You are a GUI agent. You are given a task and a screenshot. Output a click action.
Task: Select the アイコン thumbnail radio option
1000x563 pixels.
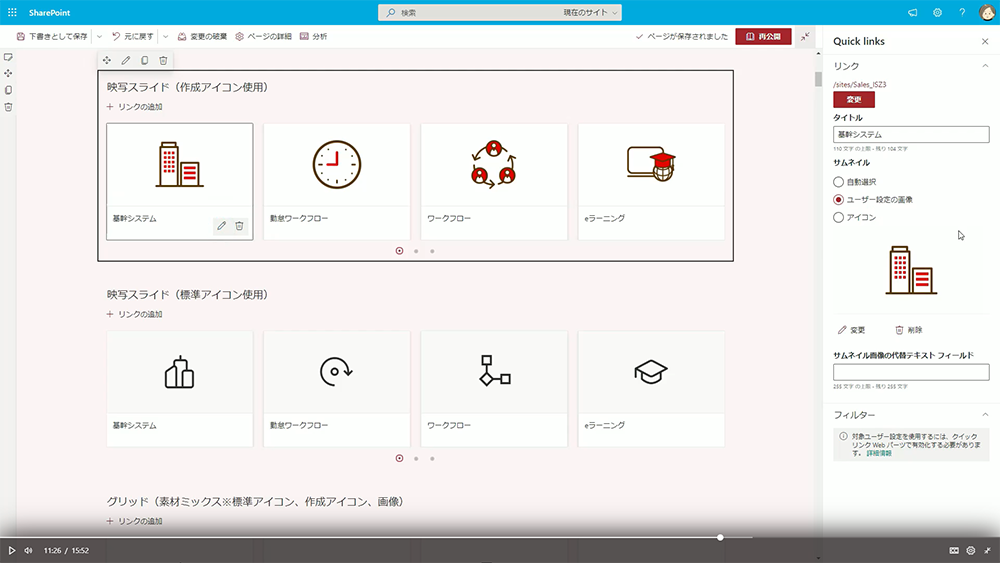(839, 217)
